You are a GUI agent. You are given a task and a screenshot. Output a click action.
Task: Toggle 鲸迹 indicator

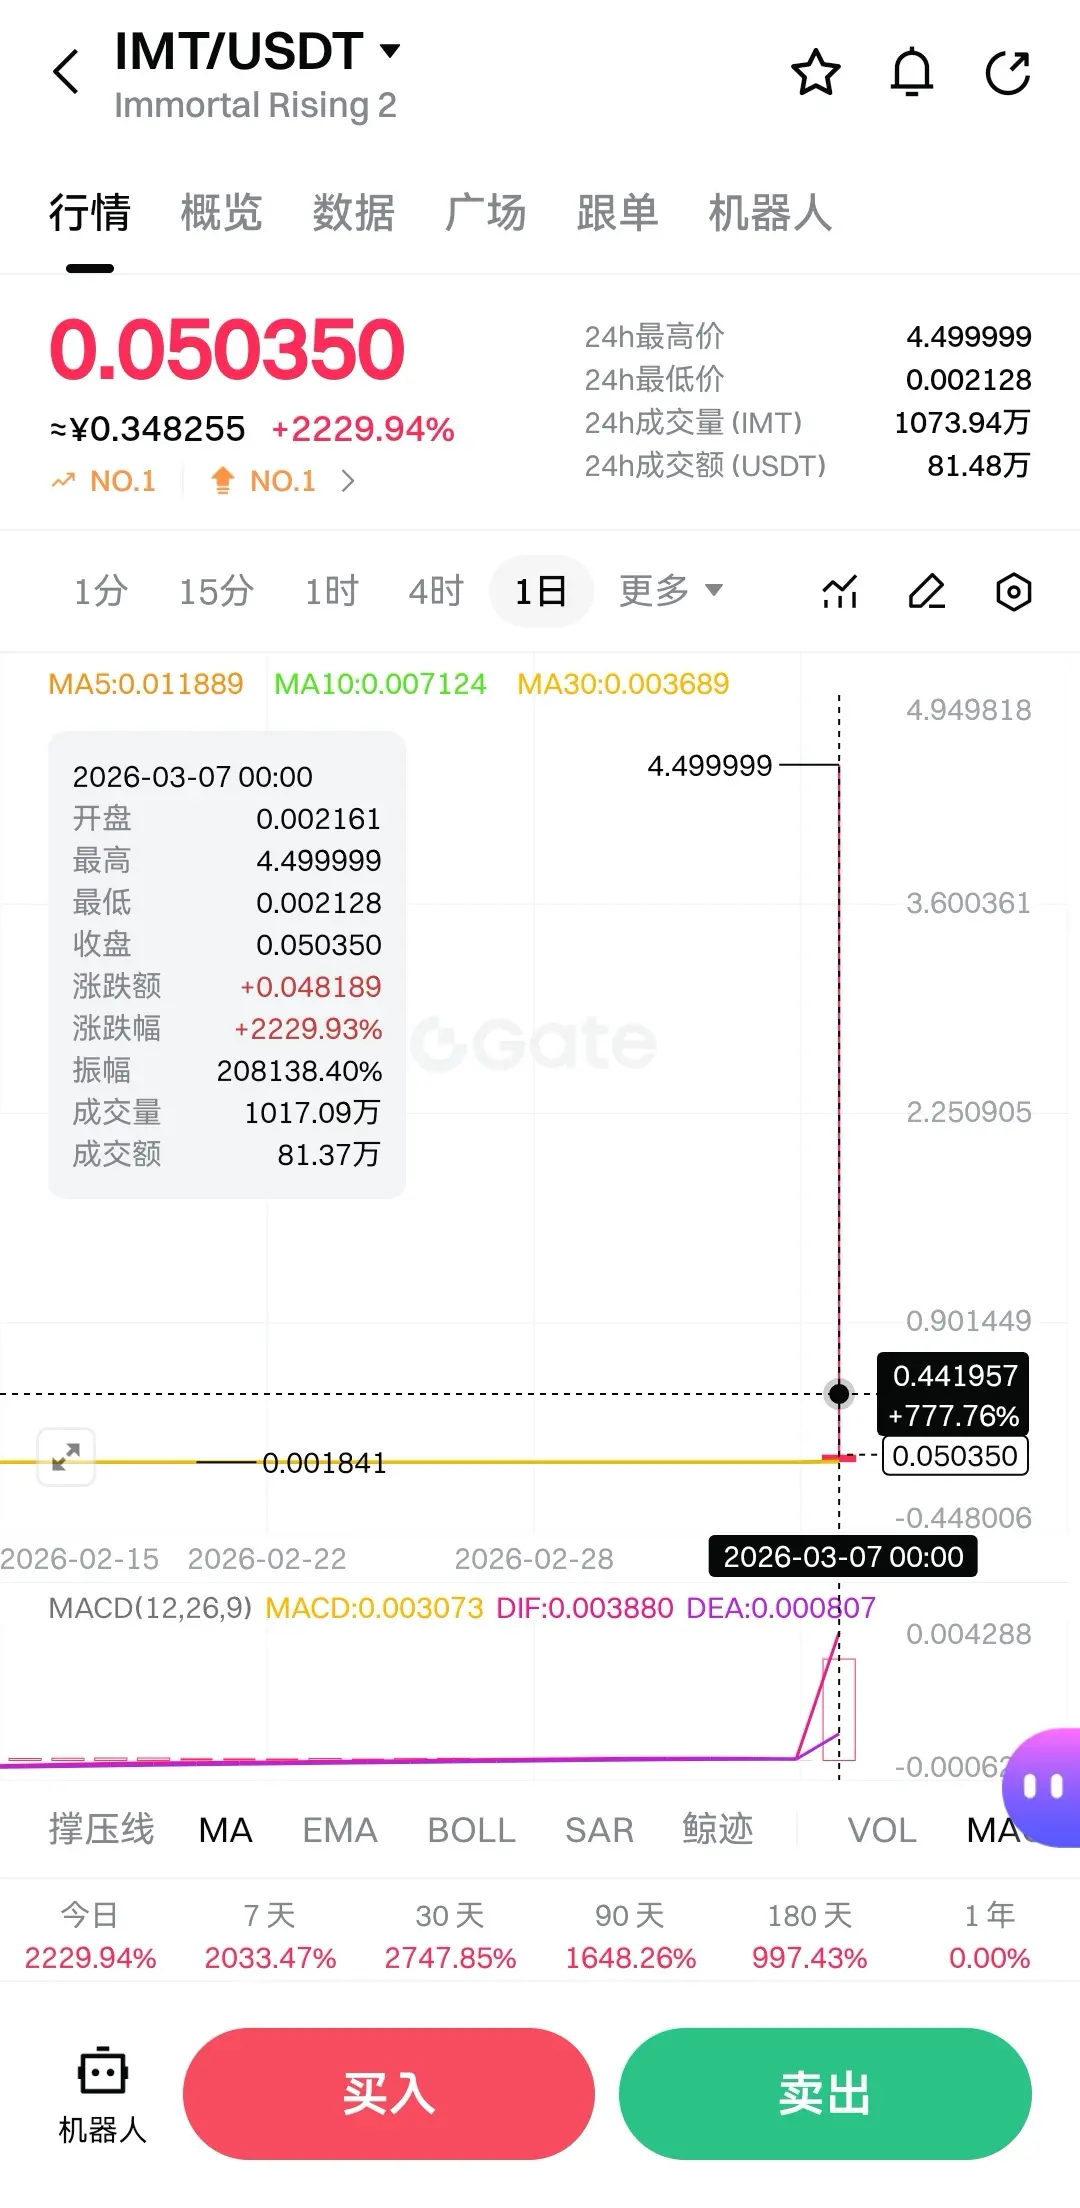pyautogui.click(x=718, y=1829)
